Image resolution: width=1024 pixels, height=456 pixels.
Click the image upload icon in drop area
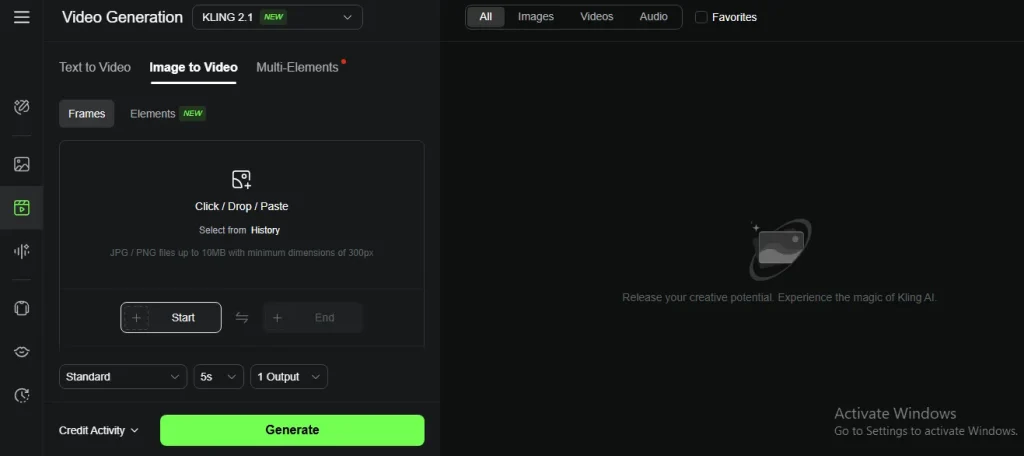(242, 180)
